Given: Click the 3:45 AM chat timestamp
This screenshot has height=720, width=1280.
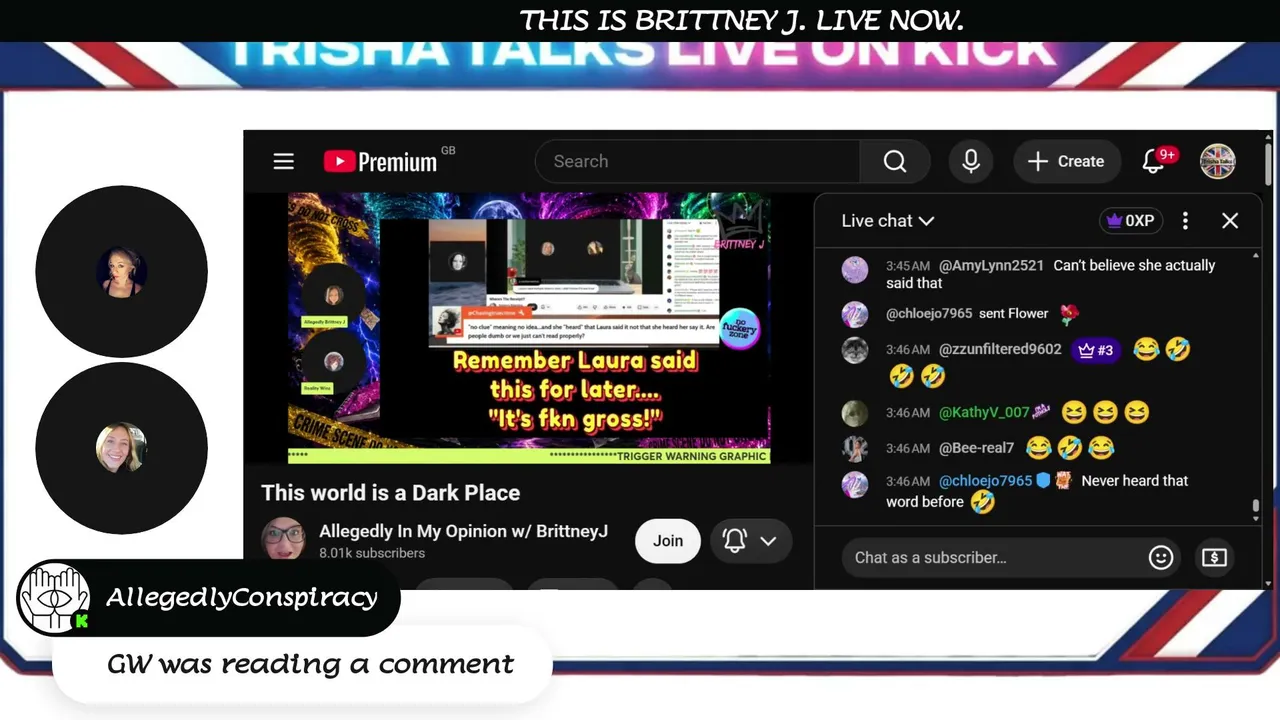Looking at the screenshot, I should [908, 266].
